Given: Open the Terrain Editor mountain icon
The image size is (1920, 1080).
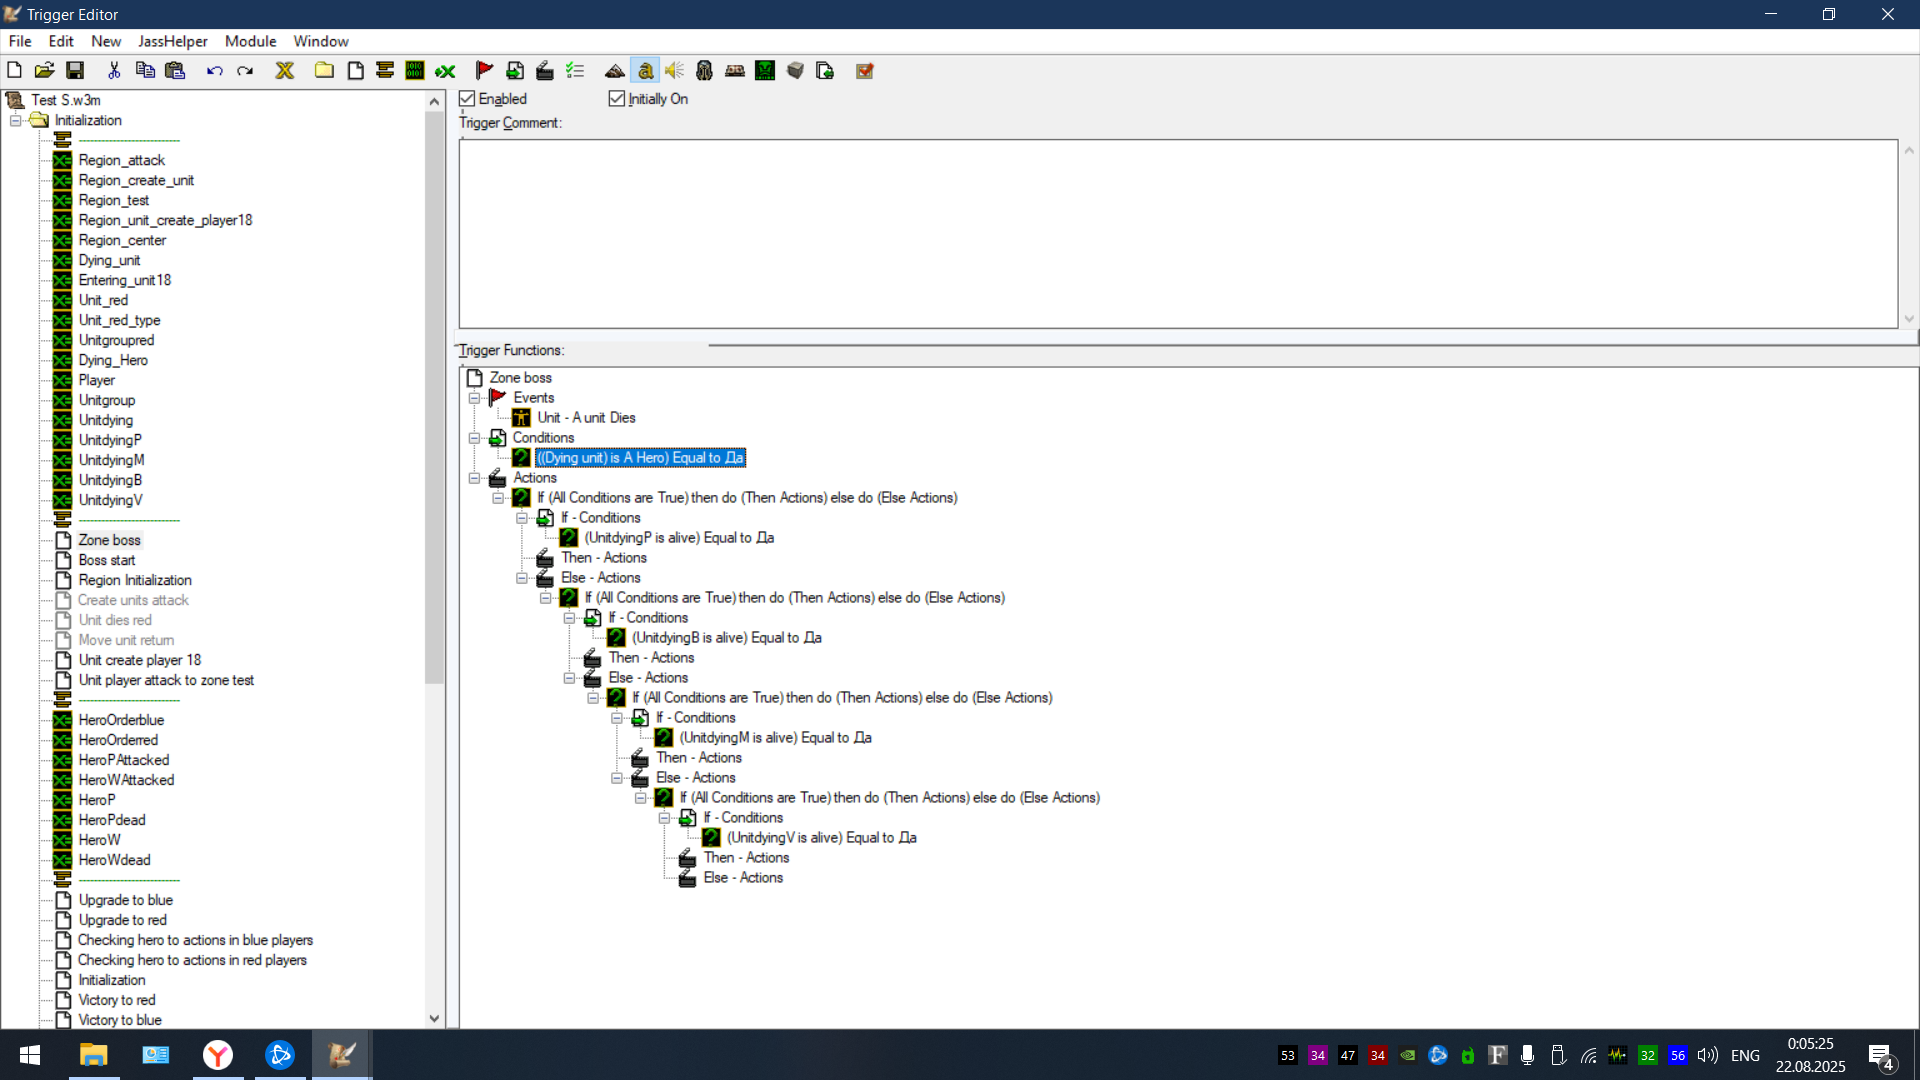Looking at the screenshot, I should coord(614,70).
